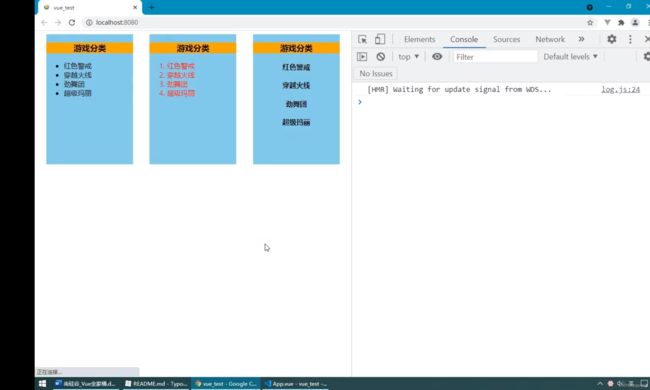Viewport: 650px width, 390px height.
Task: Open the Vue devtools extension icon
Action: coord(607,22)
